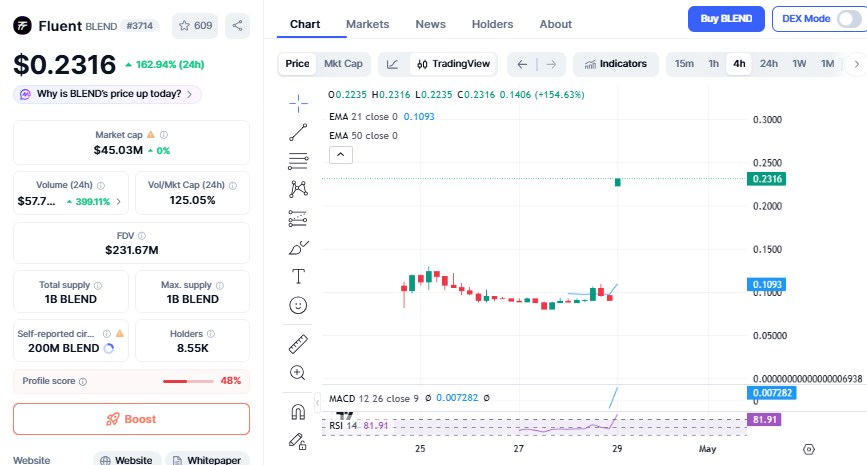867x465 pixels.
Task: Switch to the Holders tab
Action: pos(492,24)
